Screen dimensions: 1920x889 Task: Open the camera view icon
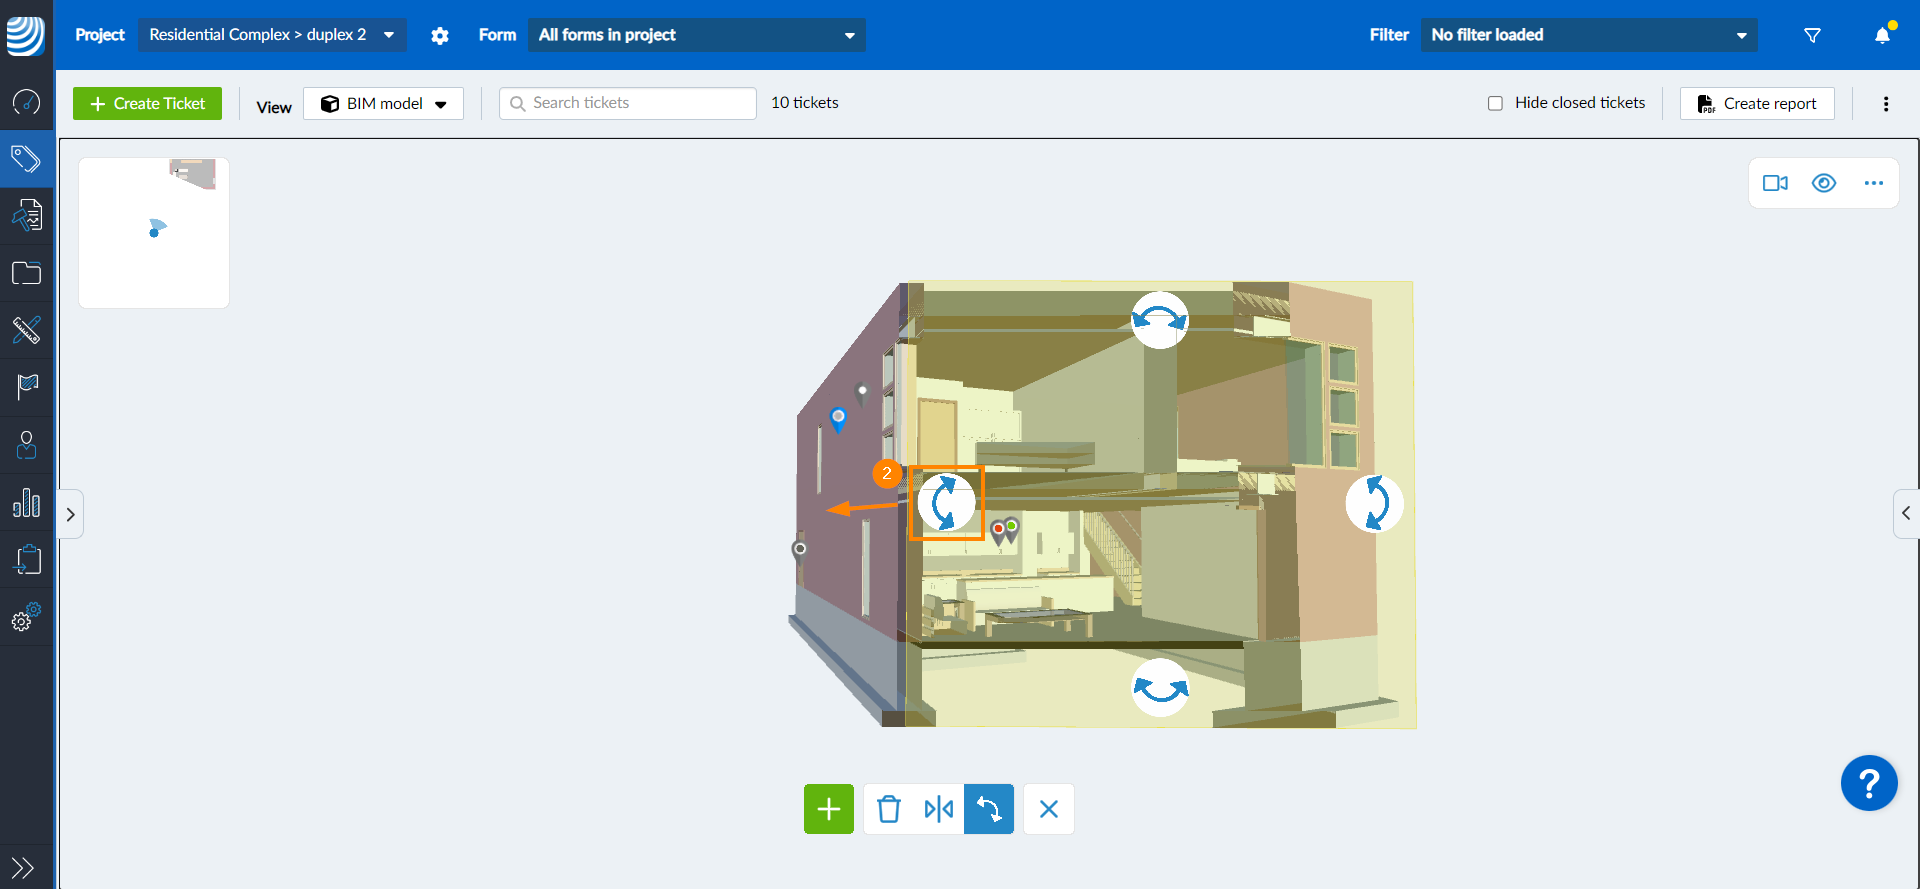(1775, 183)
